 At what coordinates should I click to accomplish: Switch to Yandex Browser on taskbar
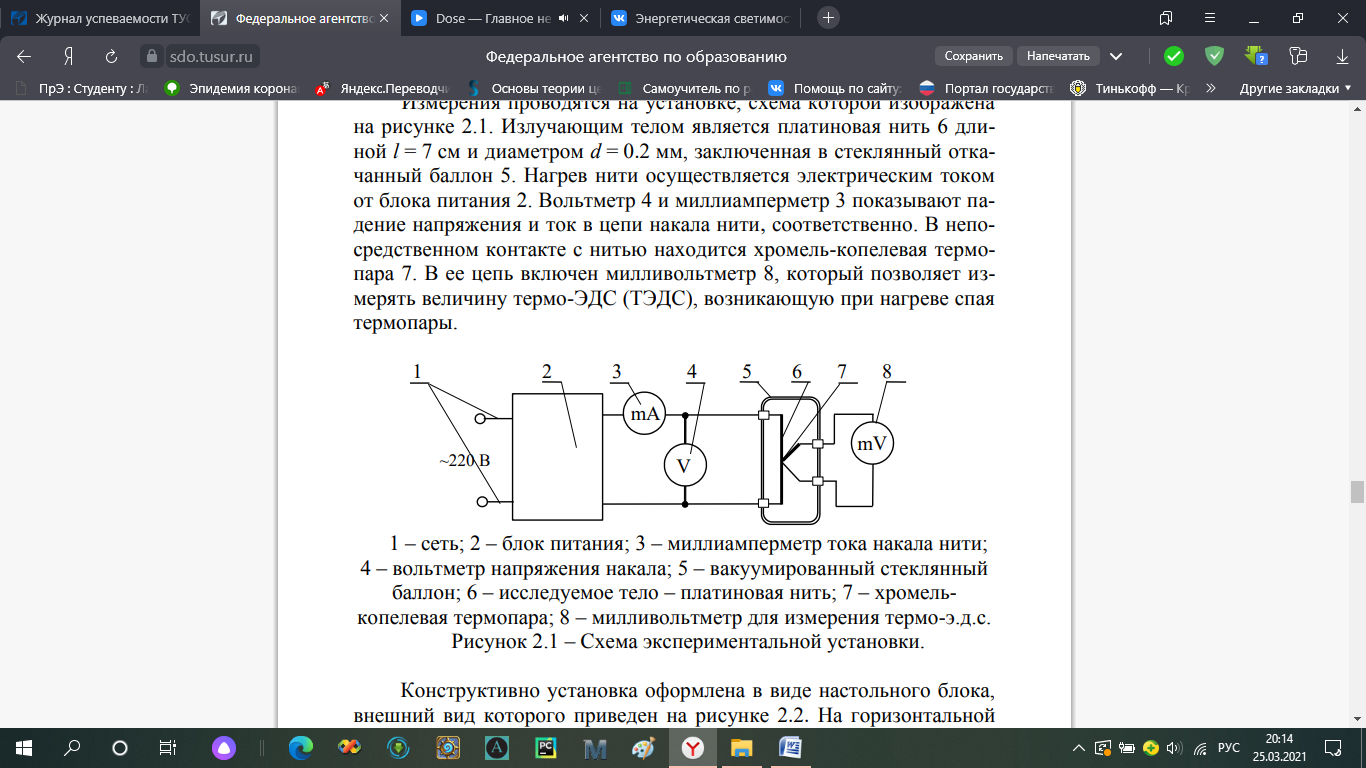point(692,747)
